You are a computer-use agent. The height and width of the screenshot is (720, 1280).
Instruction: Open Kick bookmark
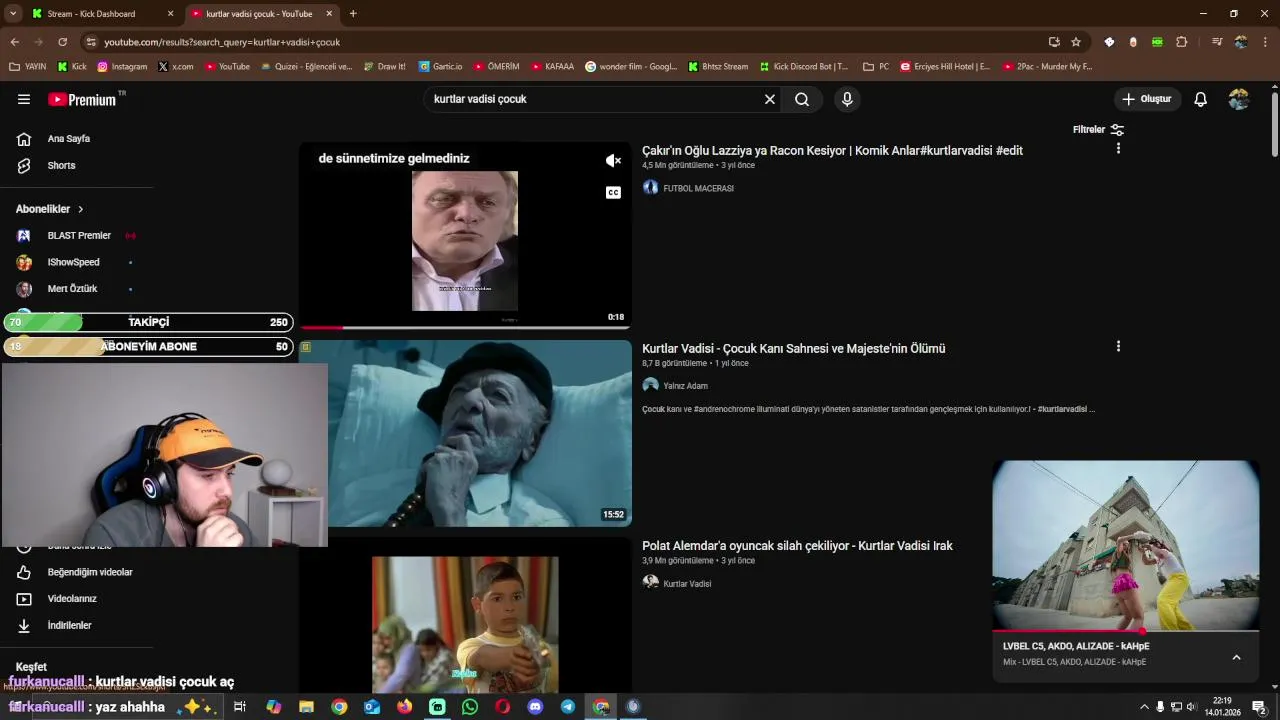tap(72, 67)
